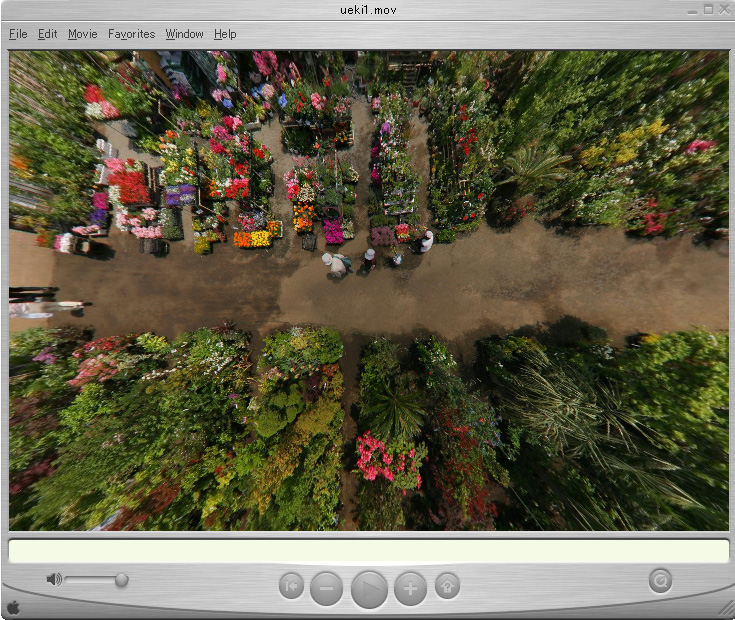The image size is (735, 620).
Task: Open the Movie menu
Action: click(x=82, y=34)
